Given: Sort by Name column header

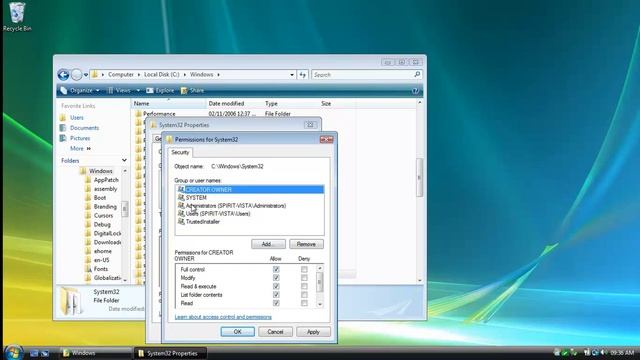Looking at the screenshot, I should coord(169,104).
